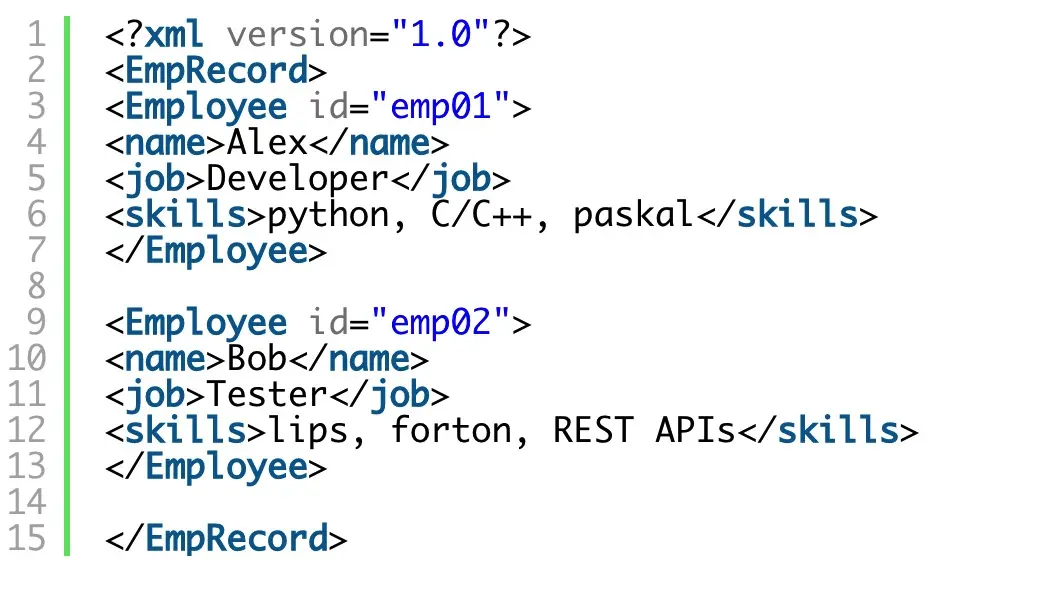Click the closing Employee tag on line 7
The image size is (1062, 594).
click(216, 251)
